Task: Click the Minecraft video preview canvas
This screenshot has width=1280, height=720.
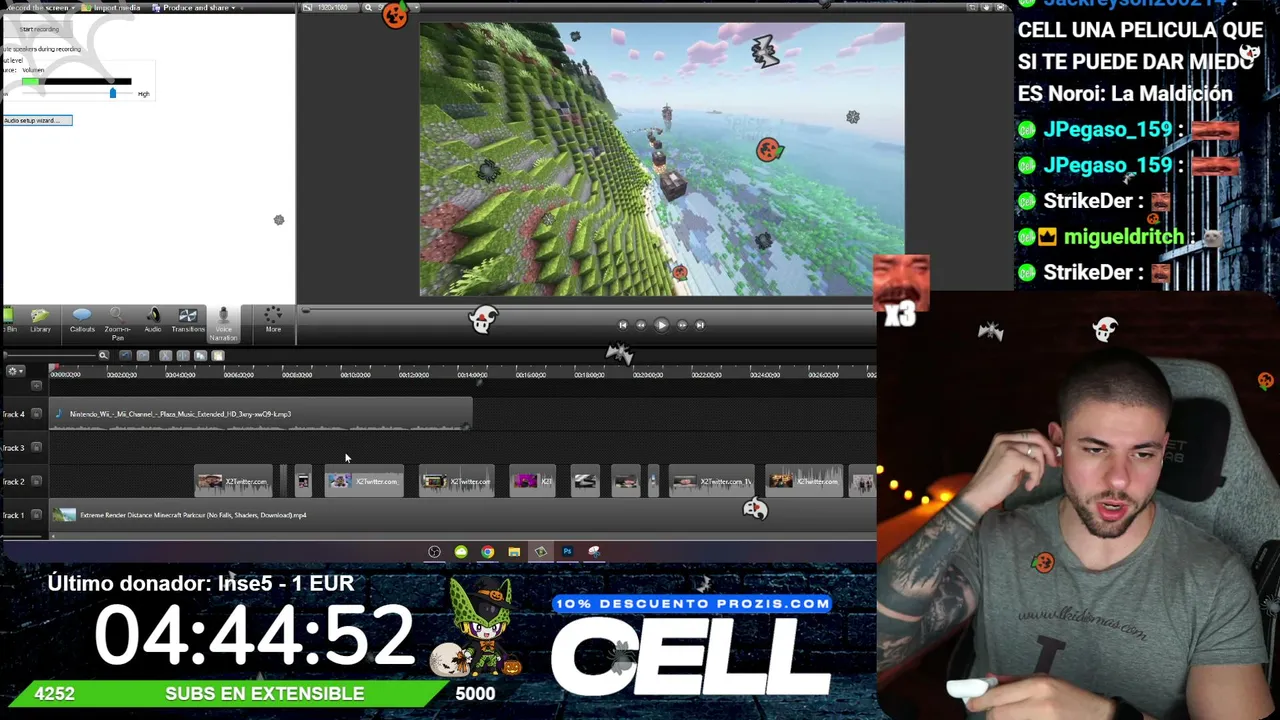Action: (662, 160)
